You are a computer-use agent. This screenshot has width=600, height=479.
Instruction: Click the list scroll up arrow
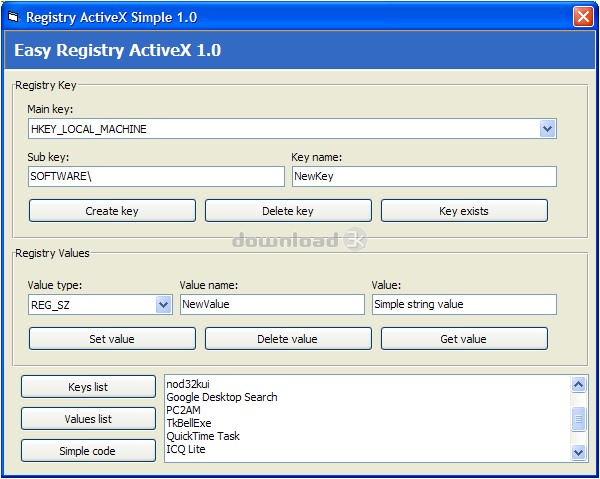pyautogui.click(x=578, y=384)
